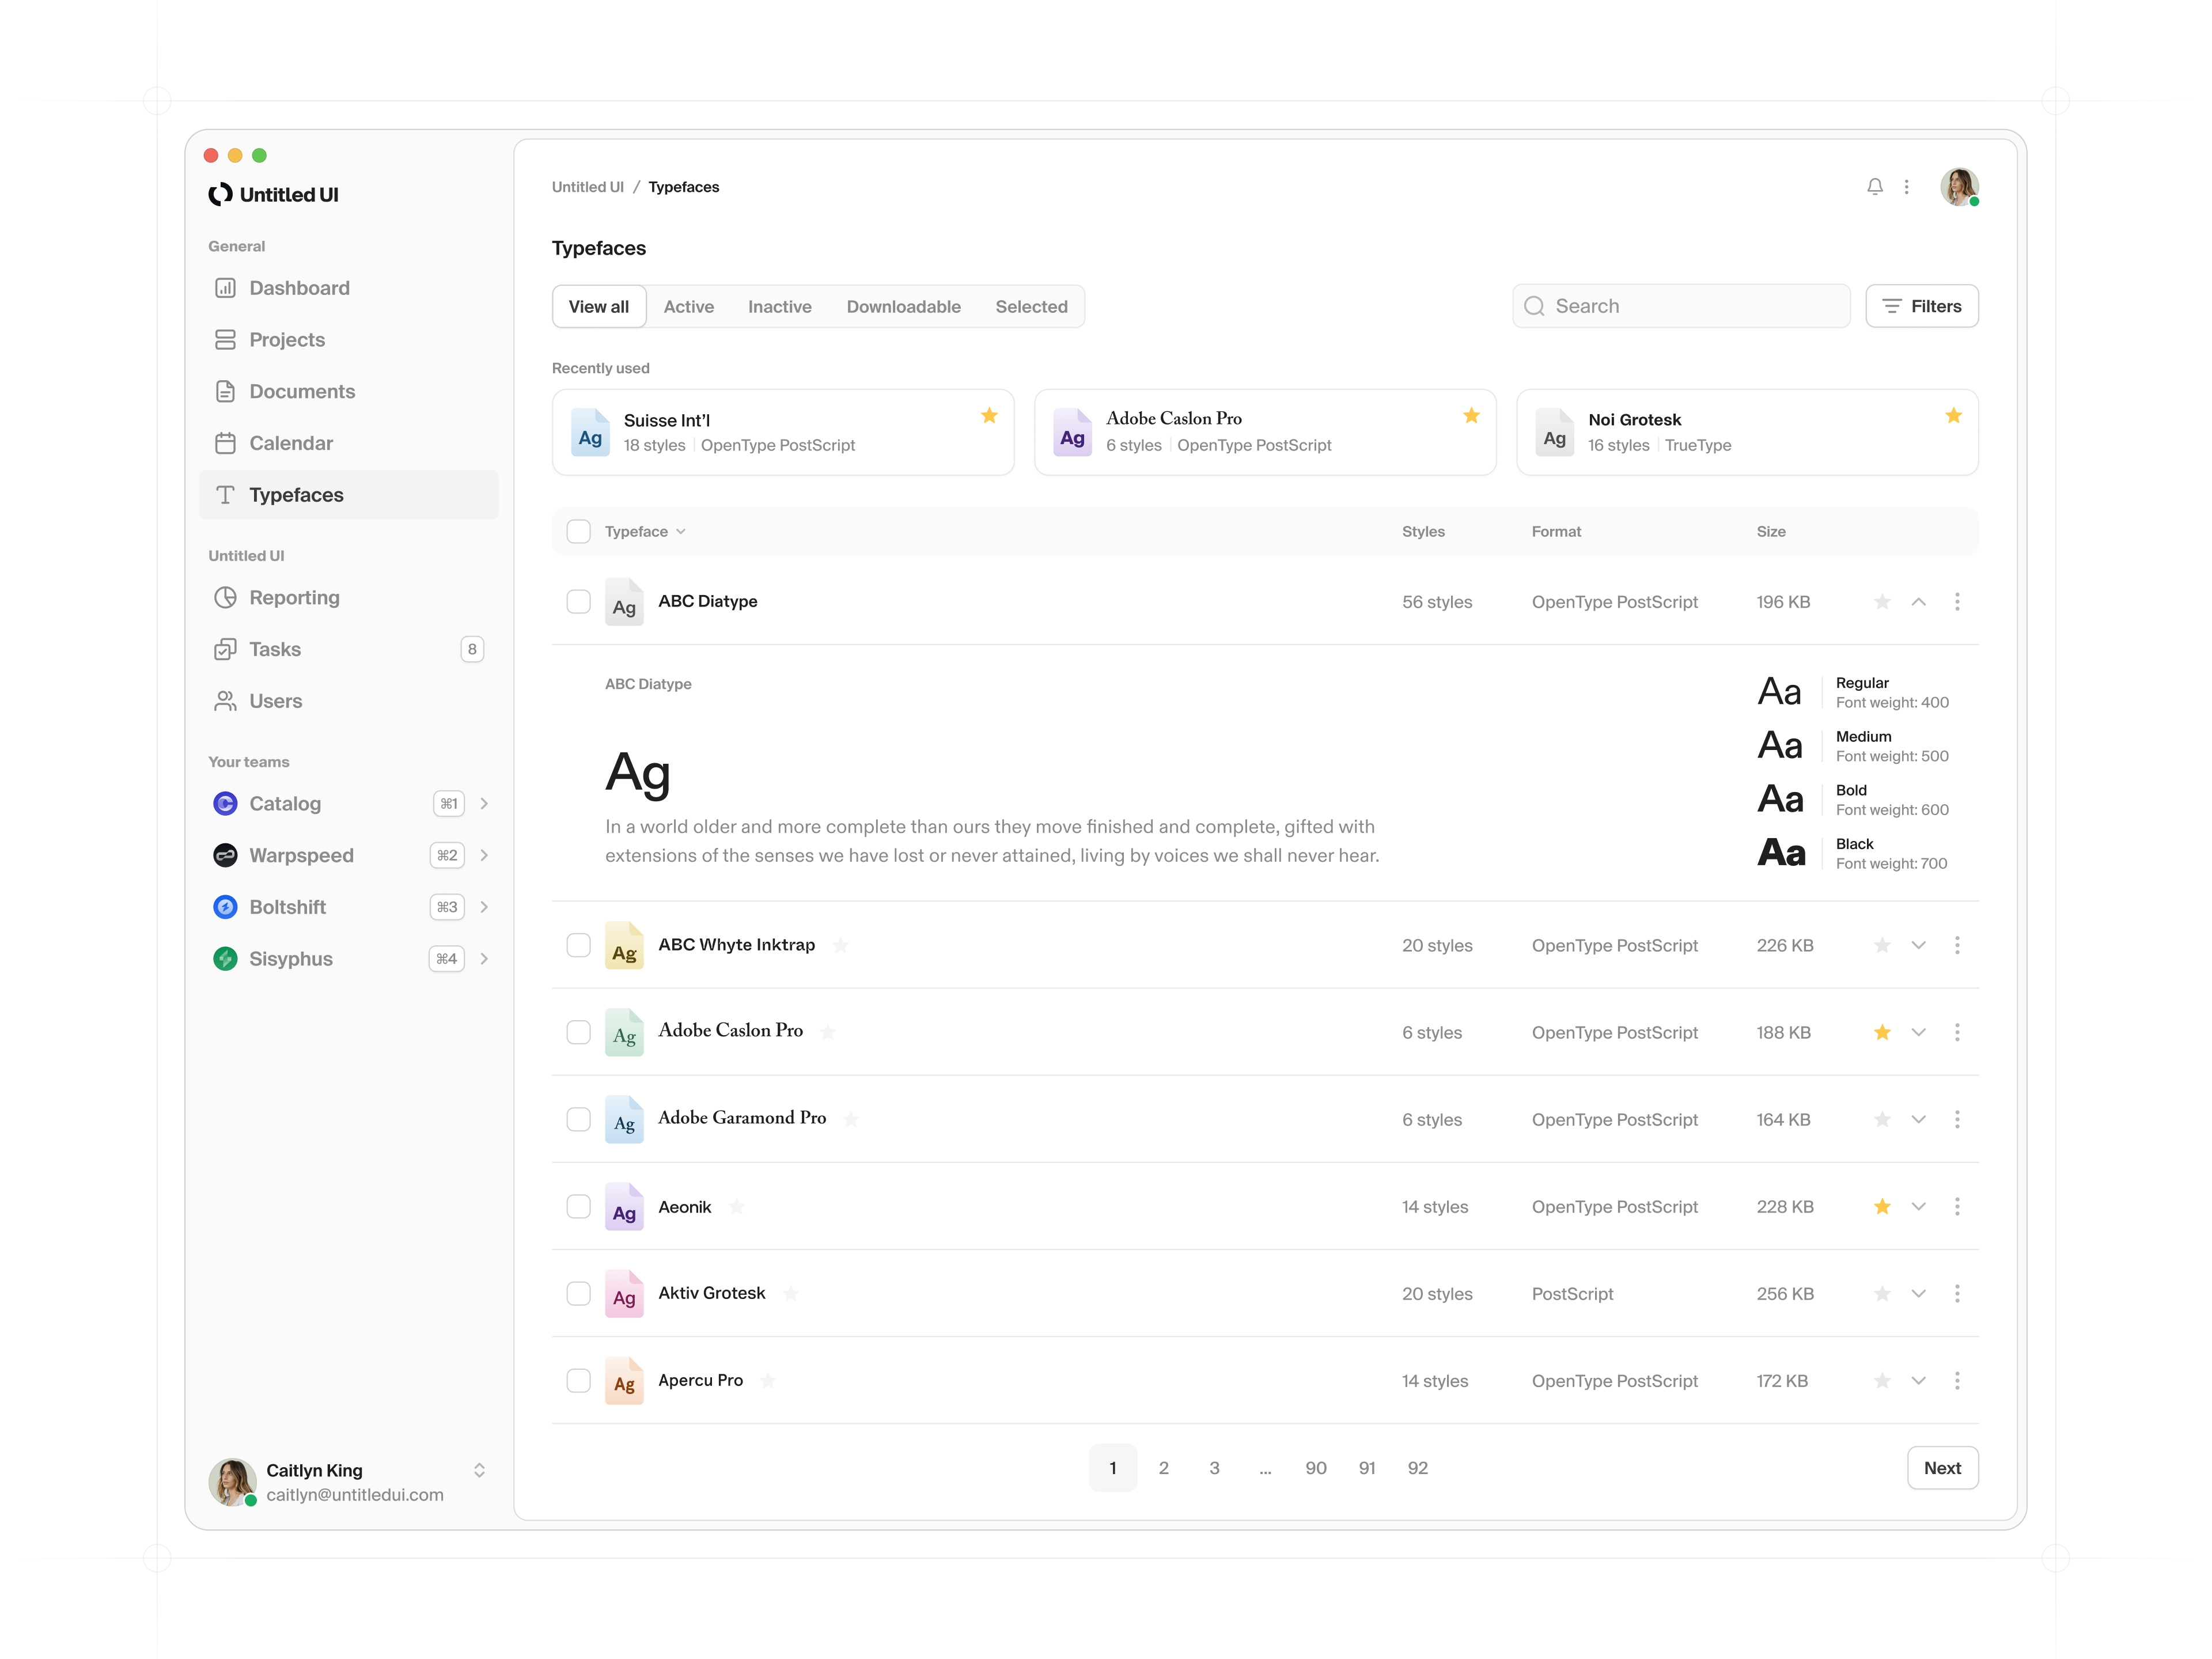Go to Calendar in the sidebar
The image size is (2212, 1659).
(290, 443)
